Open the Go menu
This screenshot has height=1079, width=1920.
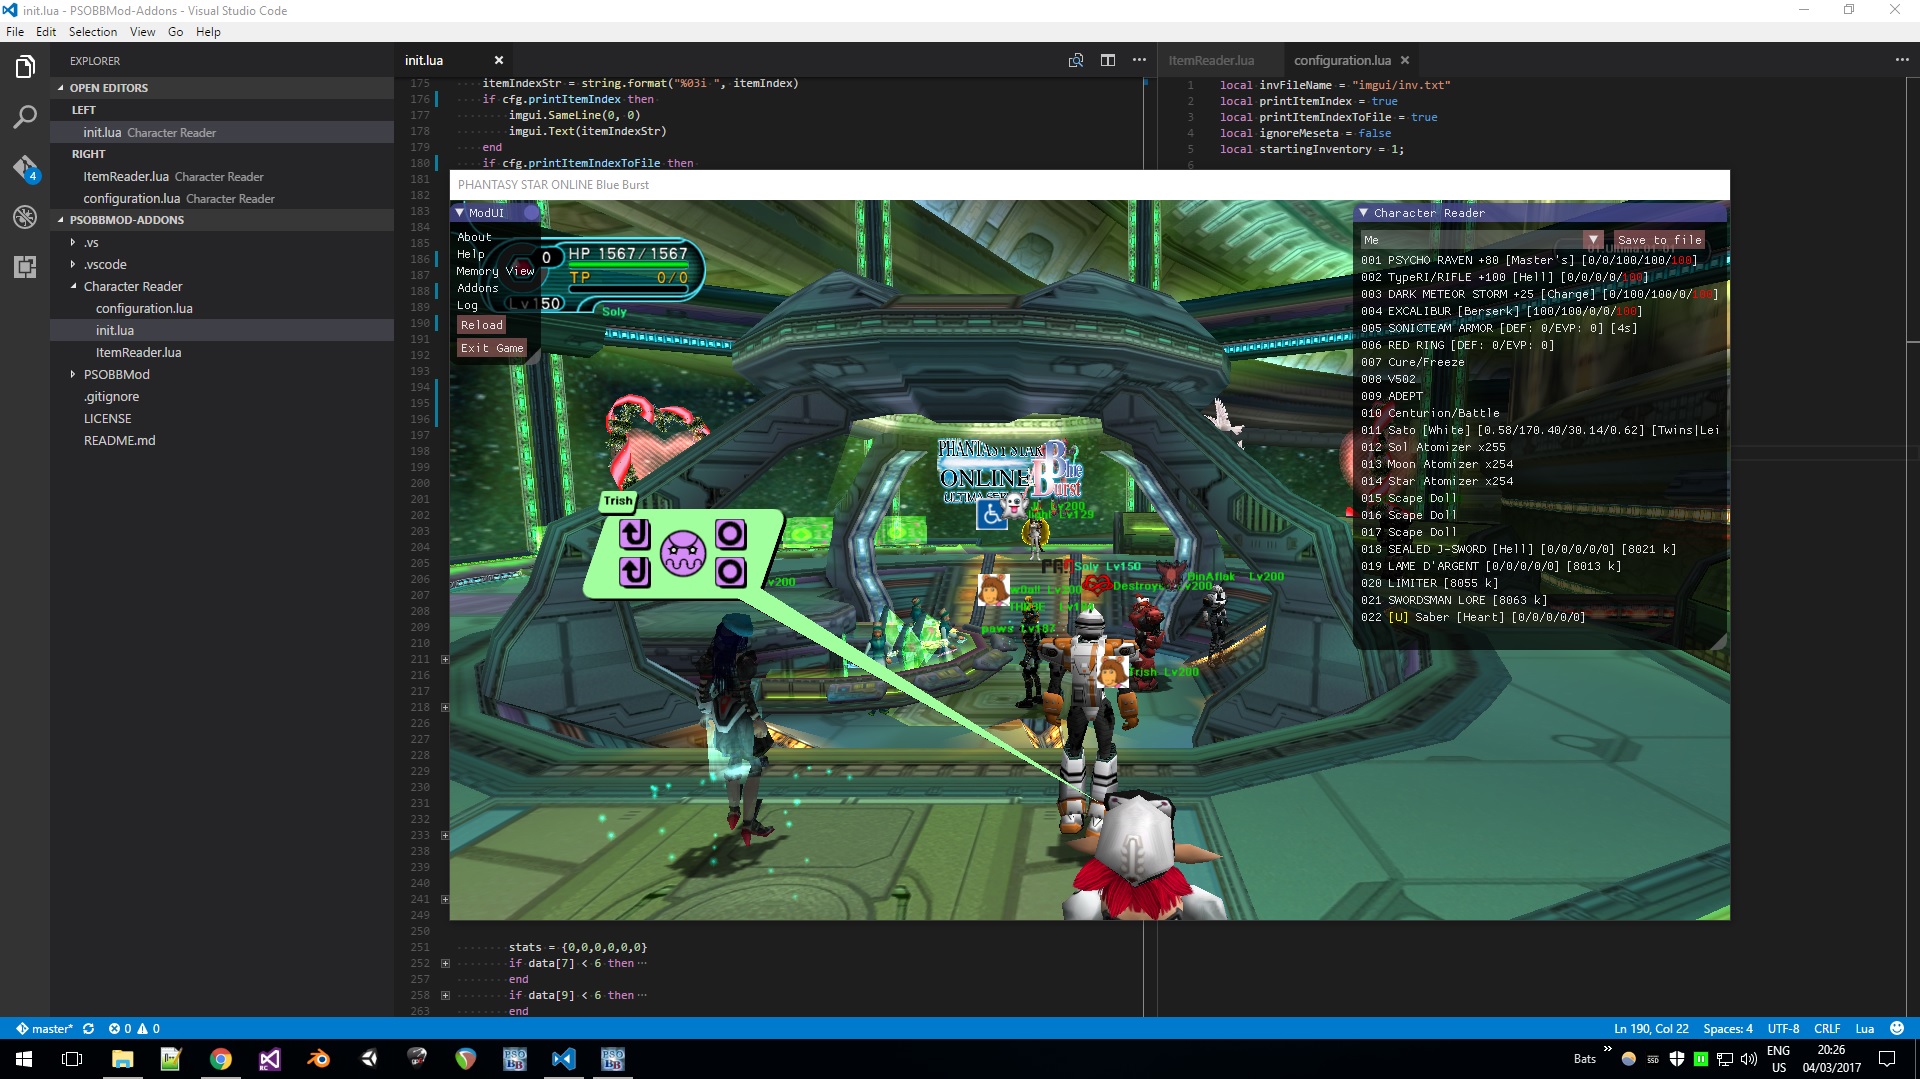point(175,32)
